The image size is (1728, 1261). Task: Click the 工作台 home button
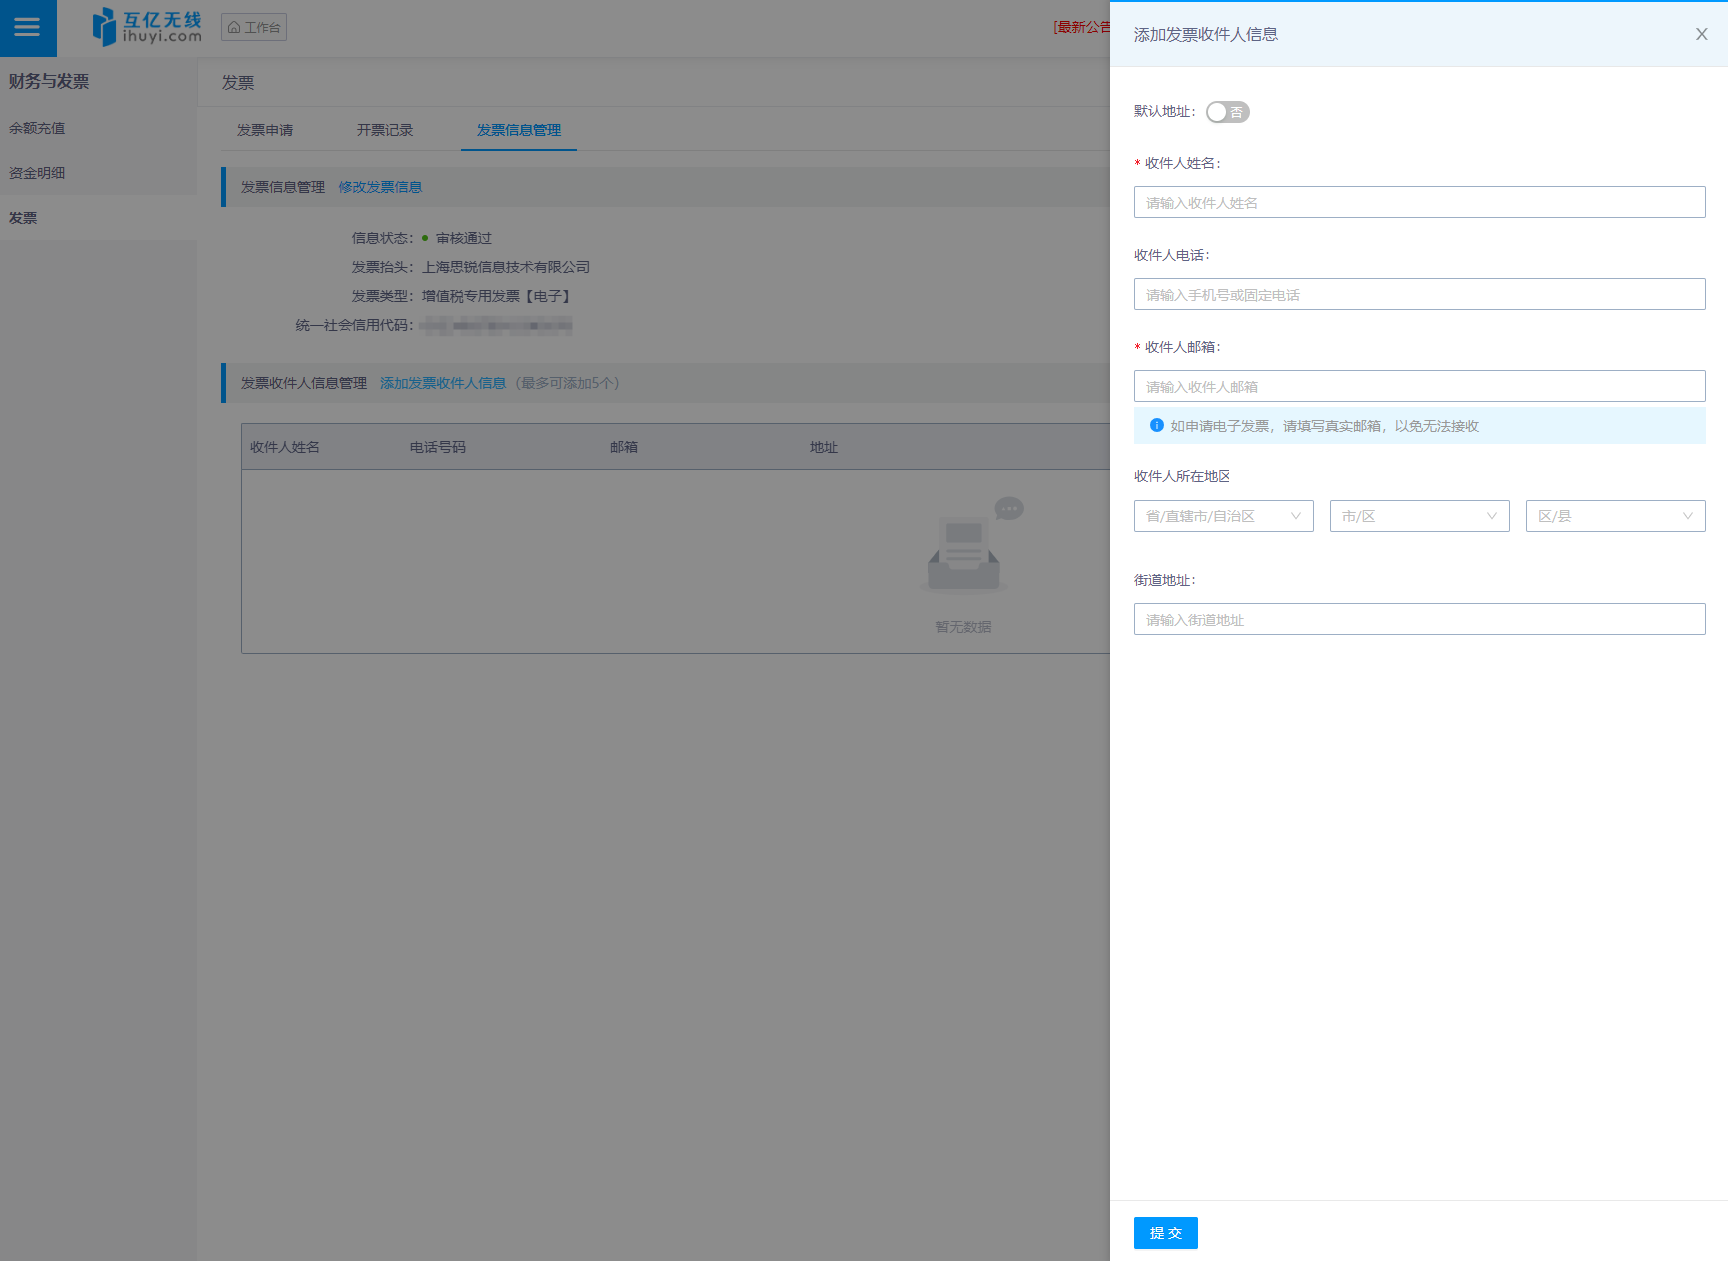pos(254,27)
